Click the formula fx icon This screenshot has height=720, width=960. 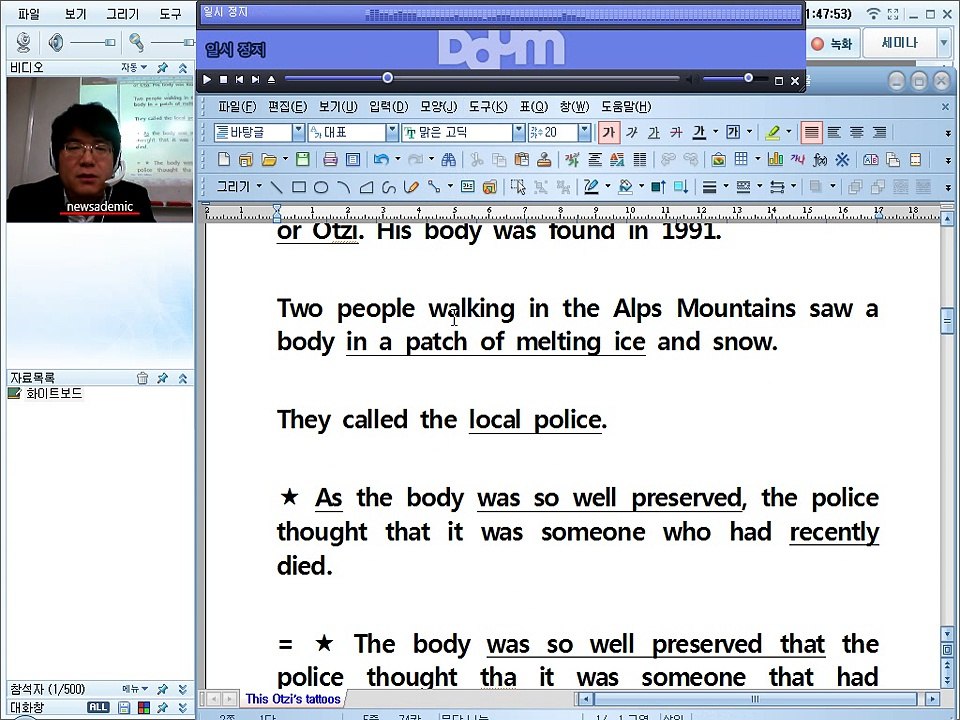[820, 160]
